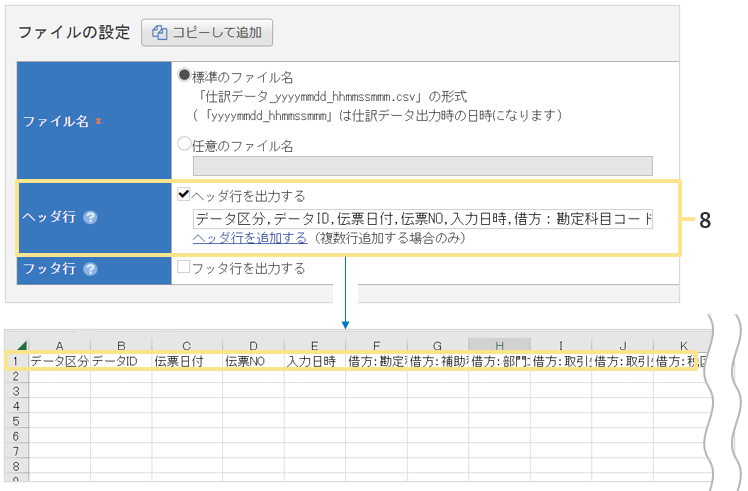The width and height of the screenshot is (748, 491).
Task: Select 任意のファイル名 radio option
Action: click(184, 145)
